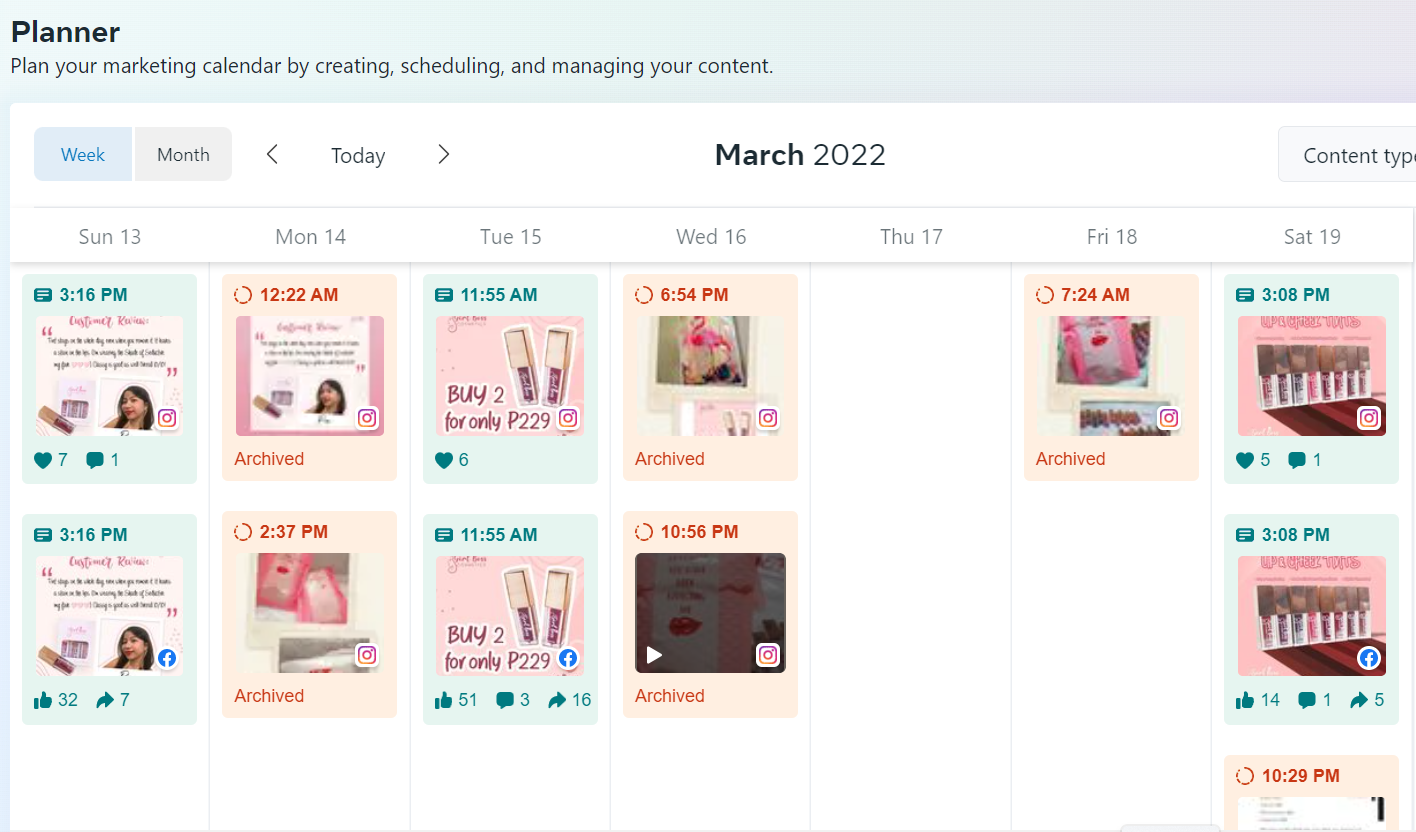
Task: Select the Mon 14 column header
Action: click(x=310, y=237)
